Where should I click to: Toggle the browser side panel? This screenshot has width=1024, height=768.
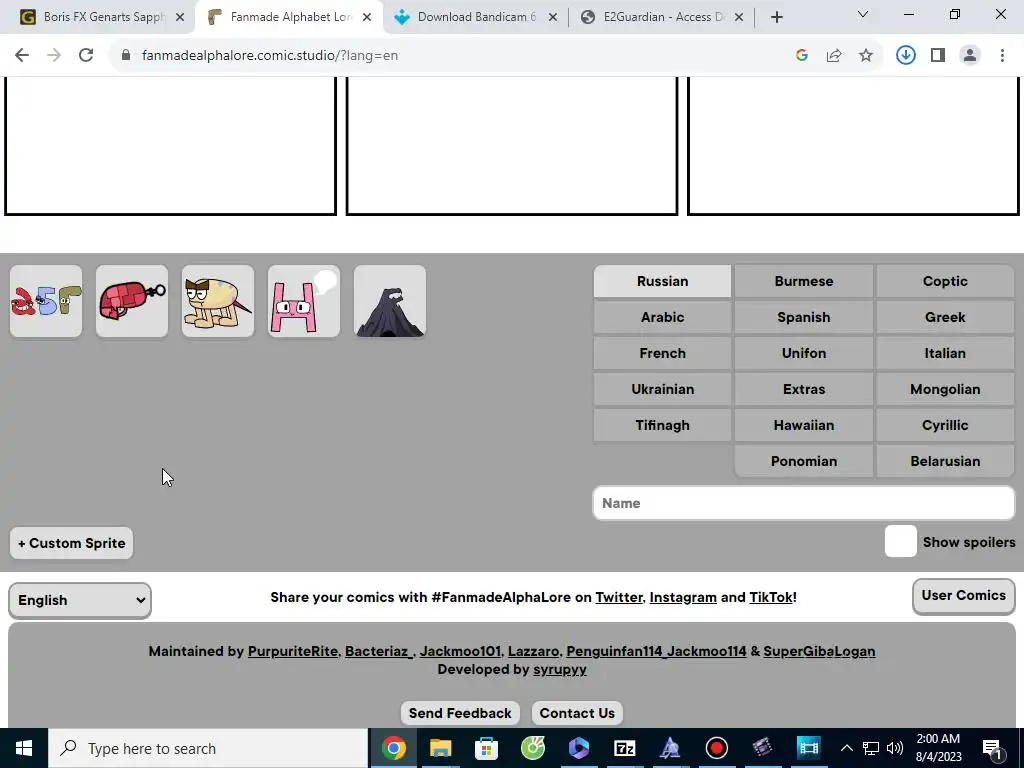(x=938, y=56)
